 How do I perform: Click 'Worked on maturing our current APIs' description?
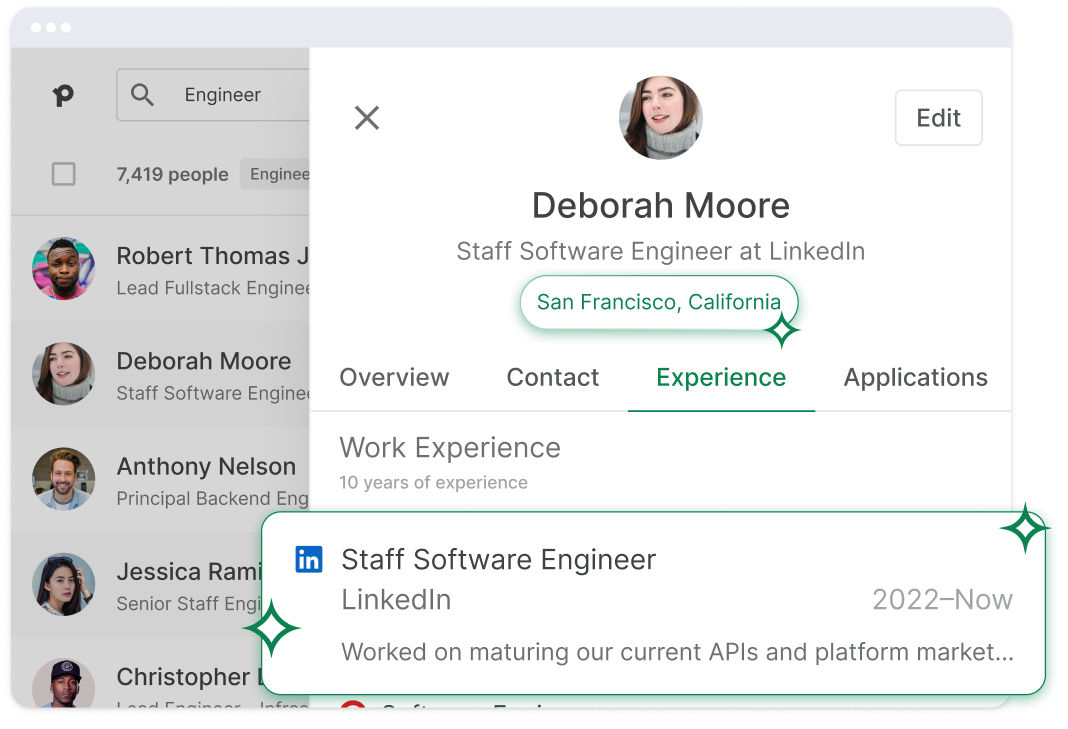(678, 653)
